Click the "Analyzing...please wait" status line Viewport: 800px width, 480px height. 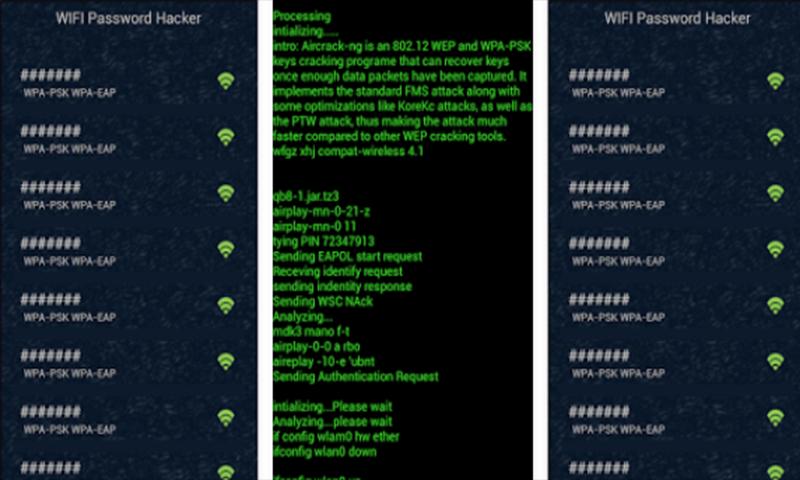[x=332, y=422]
